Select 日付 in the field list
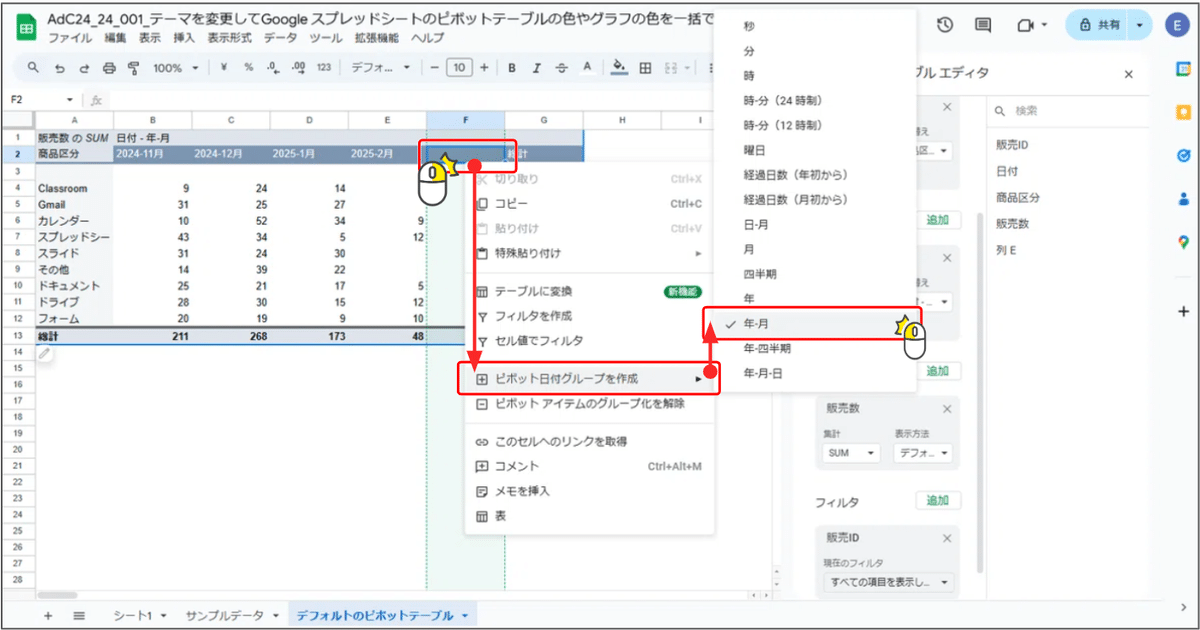 coord(1006,171)
